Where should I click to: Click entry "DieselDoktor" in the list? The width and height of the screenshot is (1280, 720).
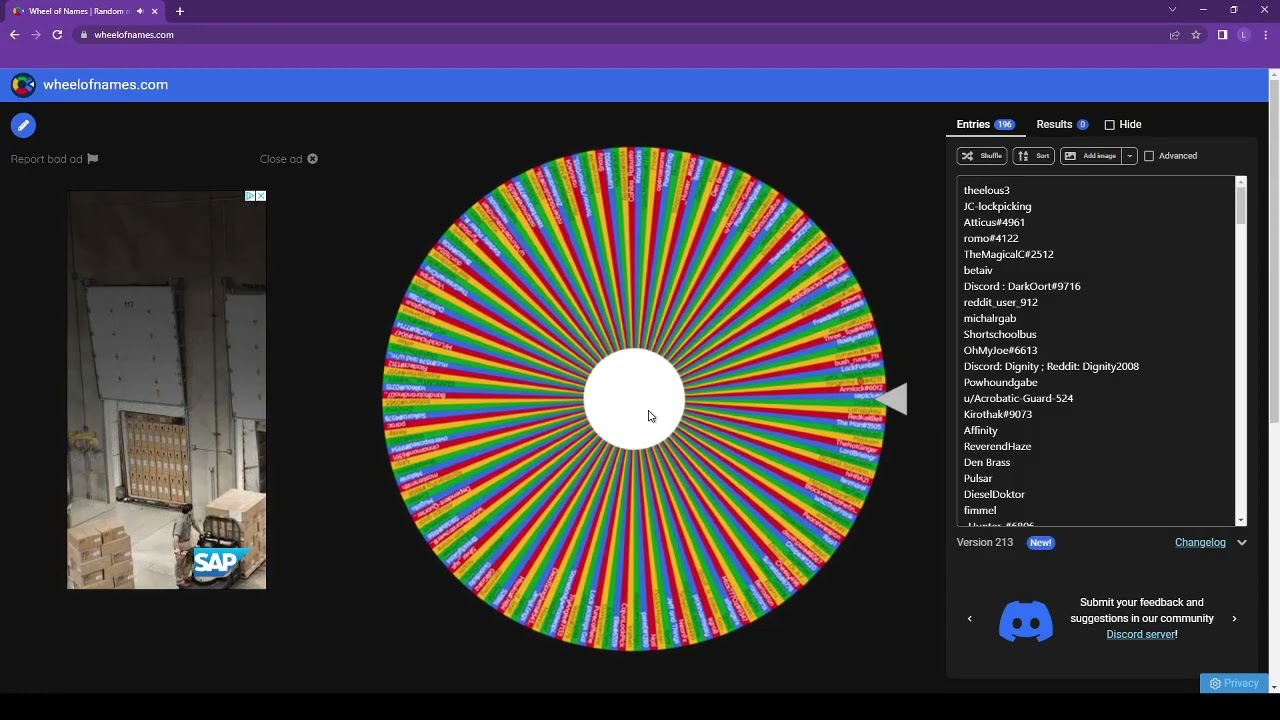[994, 495]
